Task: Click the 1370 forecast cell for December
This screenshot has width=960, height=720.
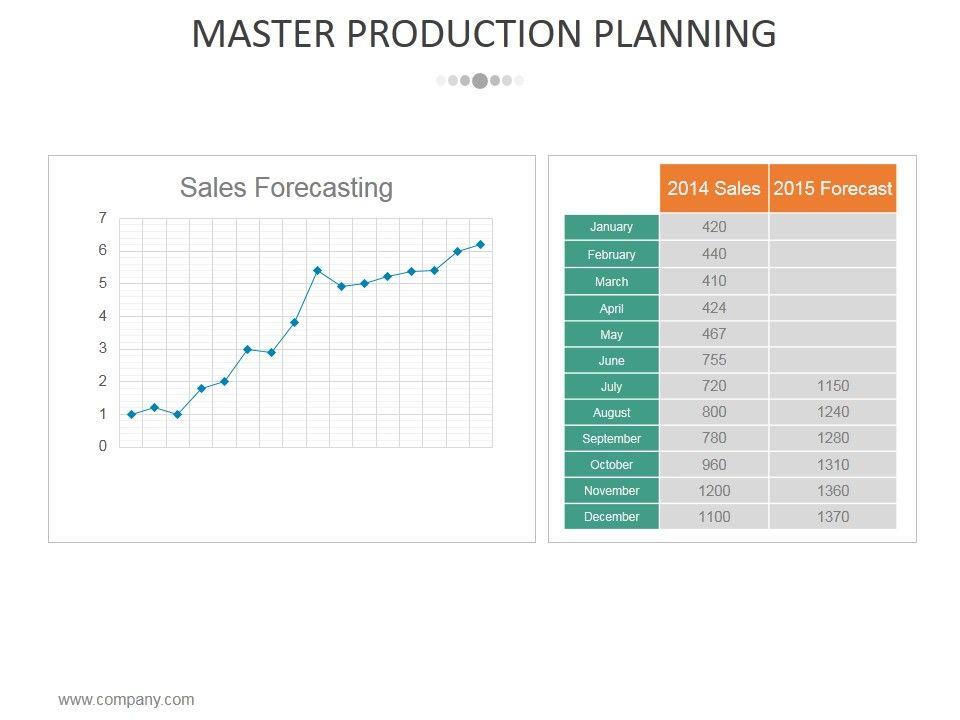Action: [x=833, y=517]
